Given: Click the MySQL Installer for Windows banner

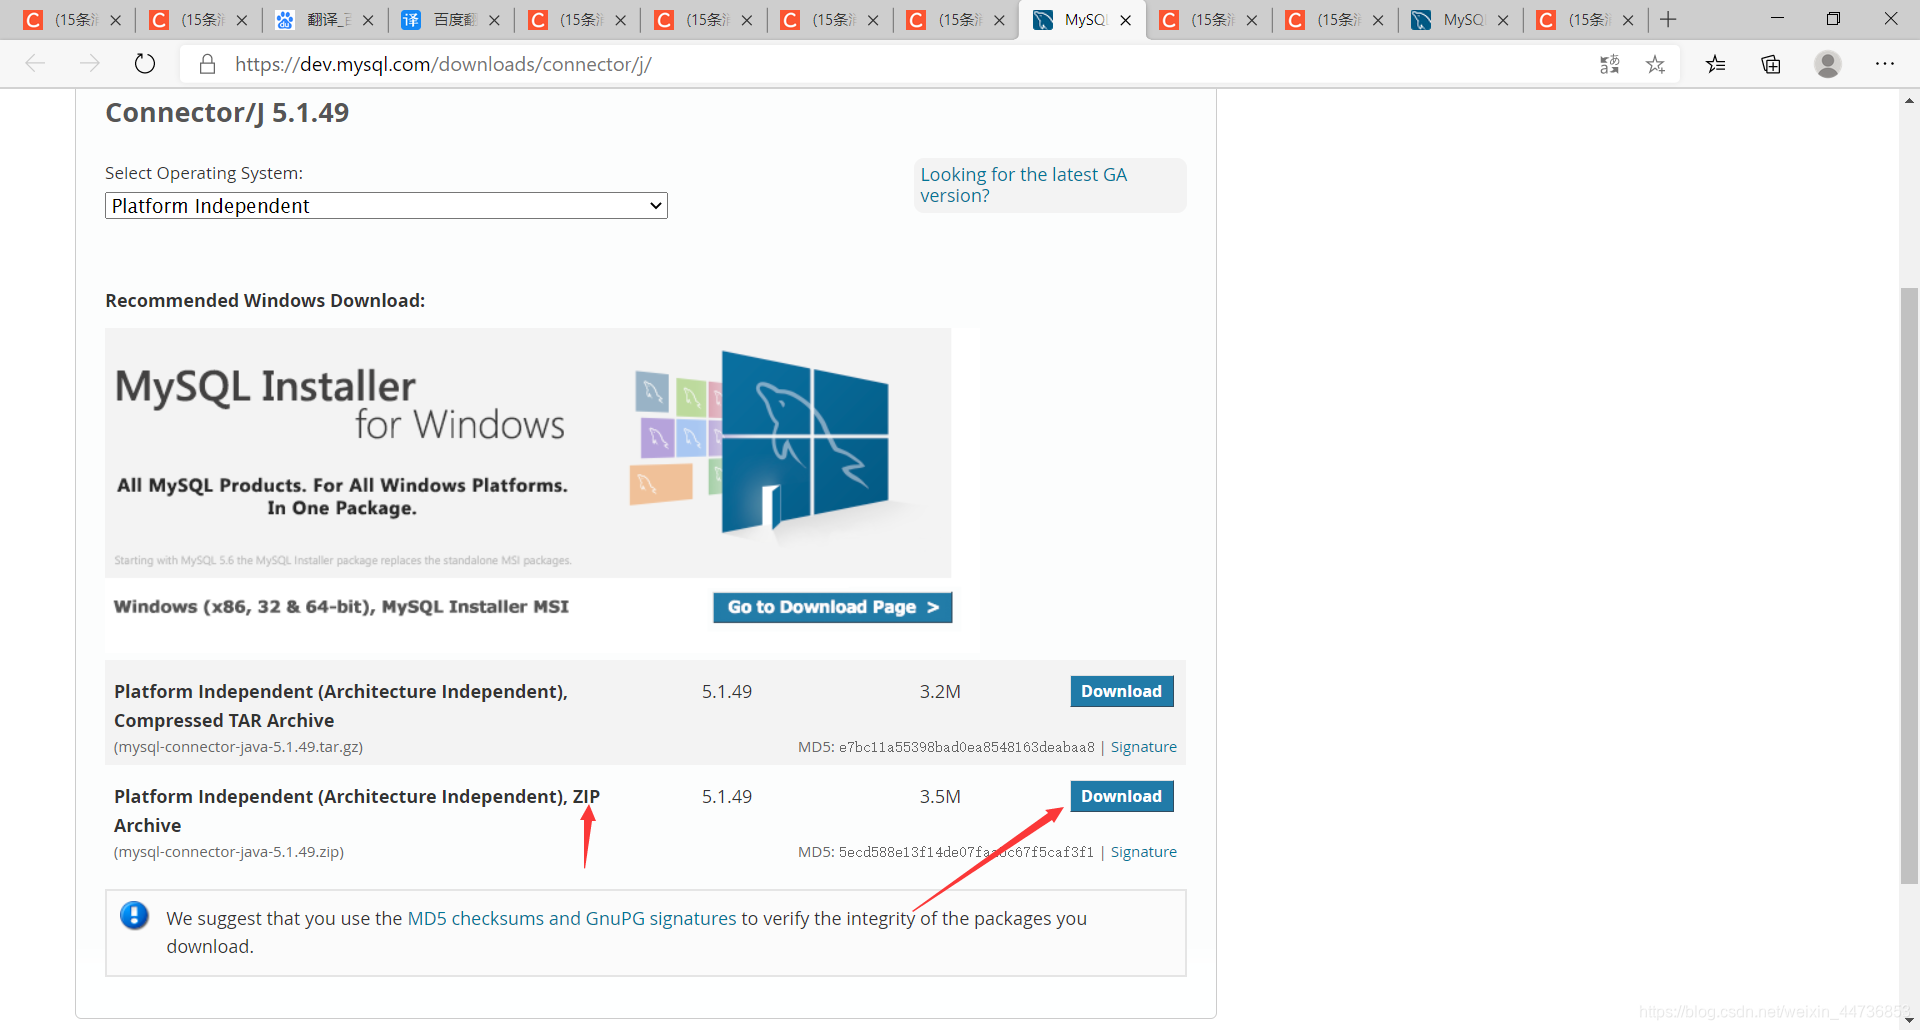Looking at the screenshot, I should point(528,453).
